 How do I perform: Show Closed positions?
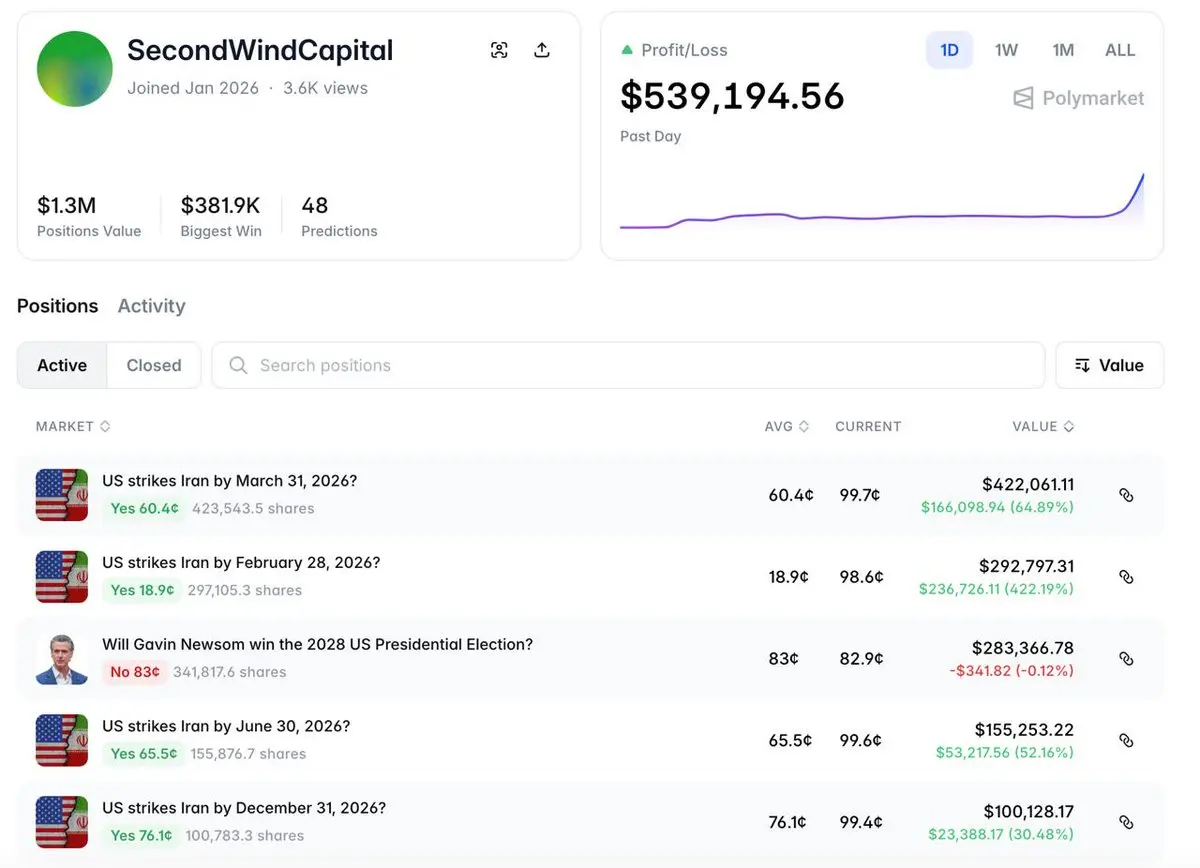(x=154, y=365)
